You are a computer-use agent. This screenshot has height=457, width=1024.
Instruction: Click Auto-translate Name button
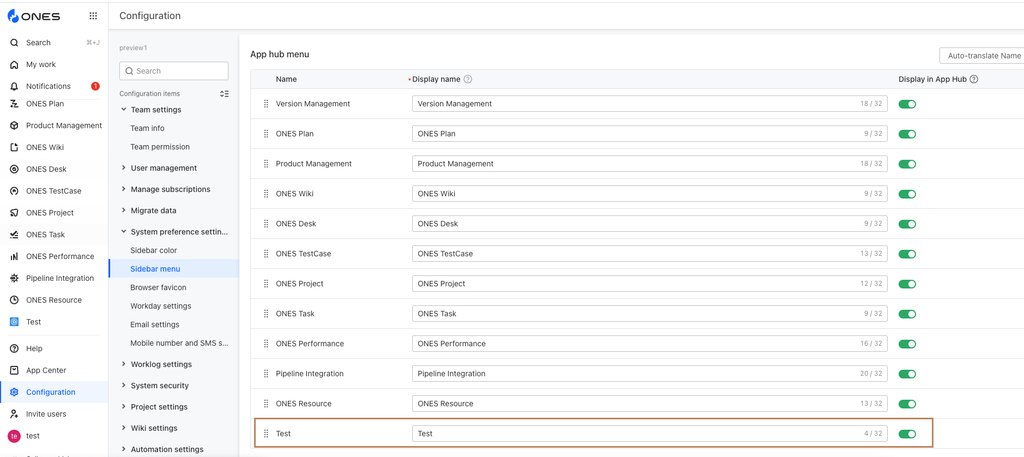[x=982, y=56]
